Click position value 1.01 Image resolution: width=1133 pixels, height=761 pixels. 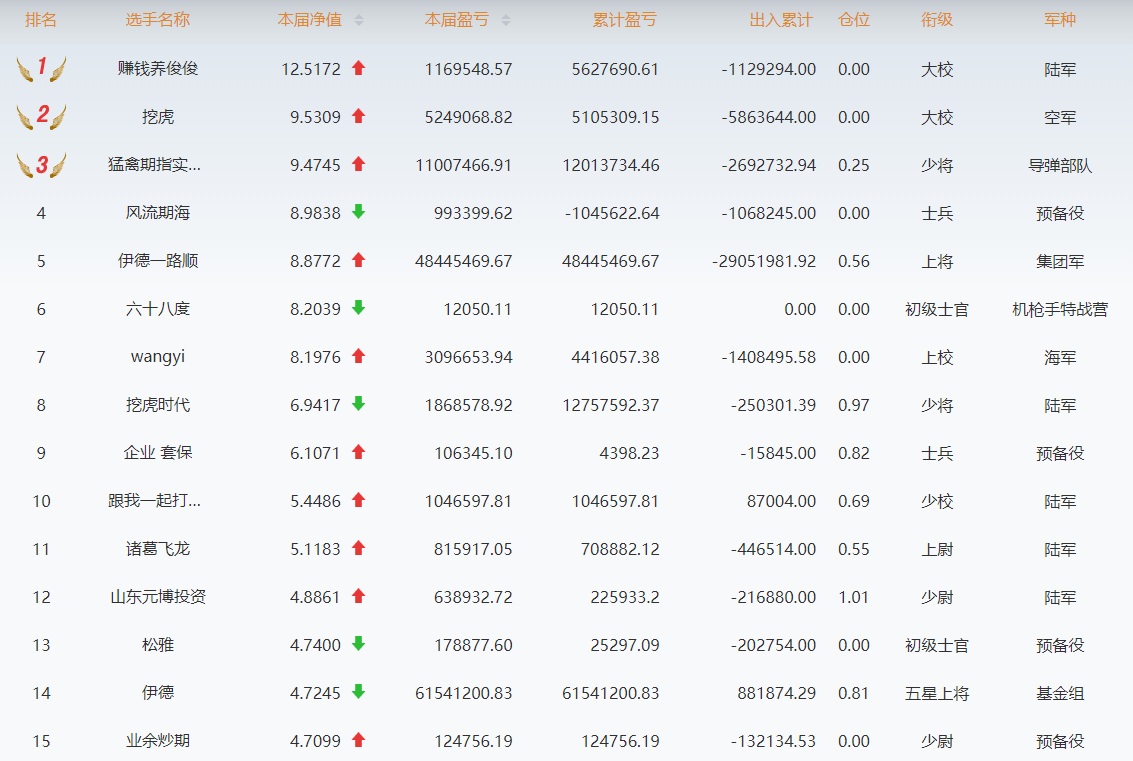(853, 598)
